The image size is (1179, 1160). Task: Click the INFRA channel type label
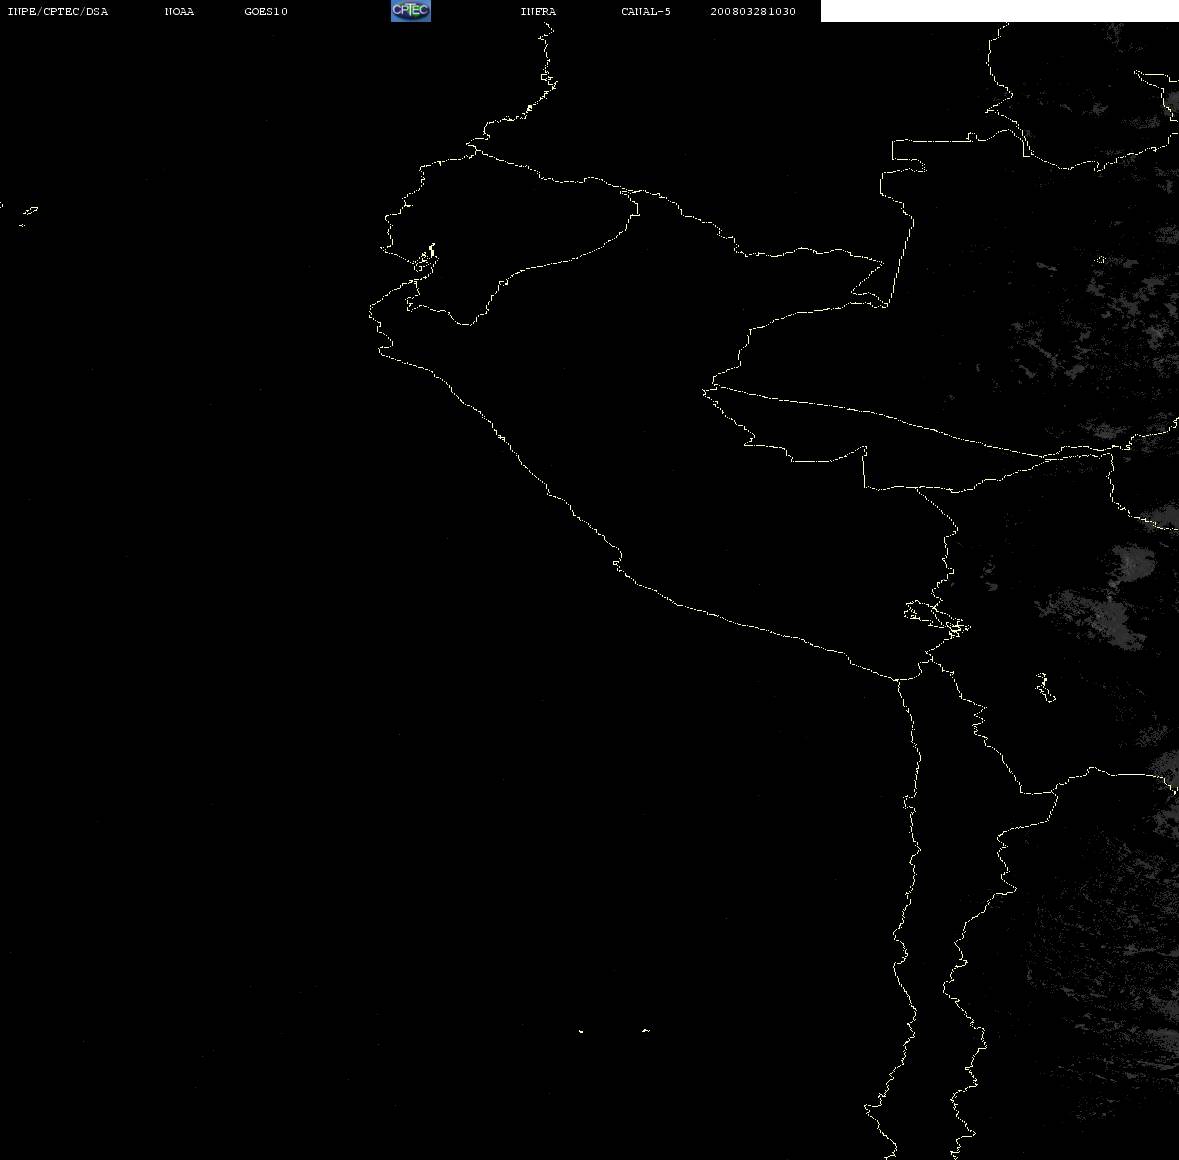pyautogui.click(x=538, y=11)
